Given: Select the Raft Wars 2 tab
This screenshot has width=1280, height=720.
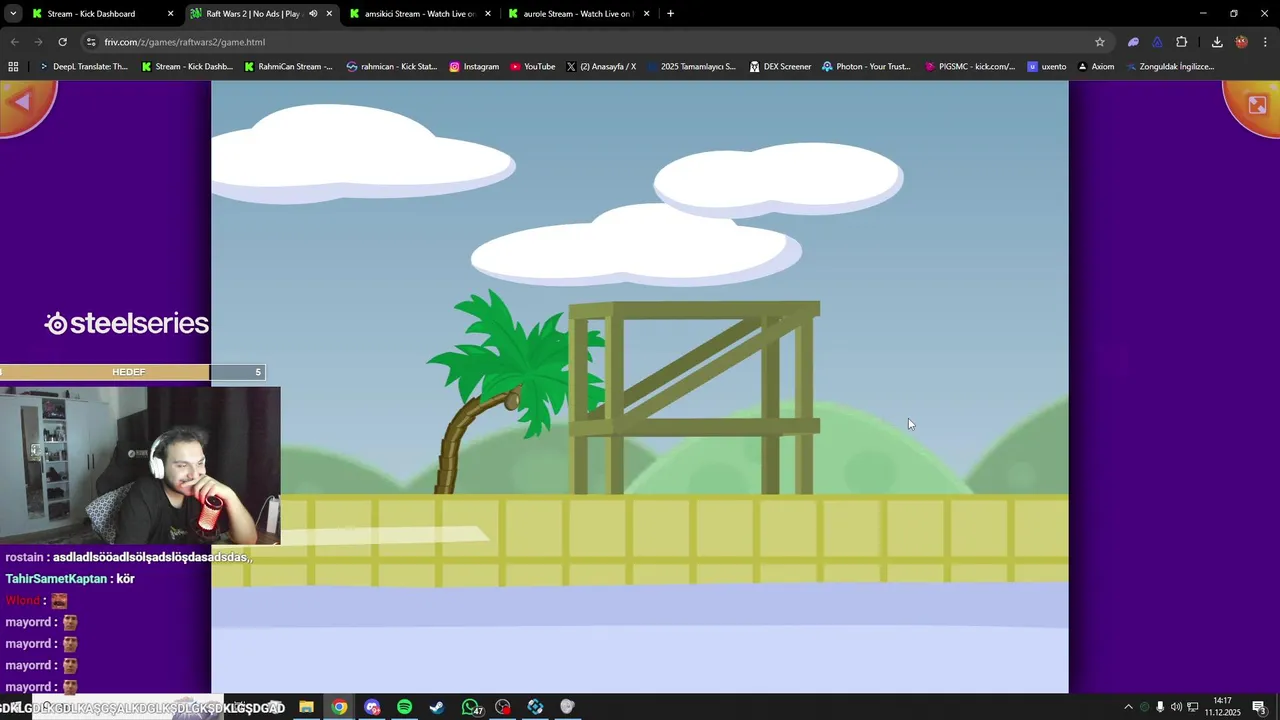Looking at the screenshot, I should [262, 14].
